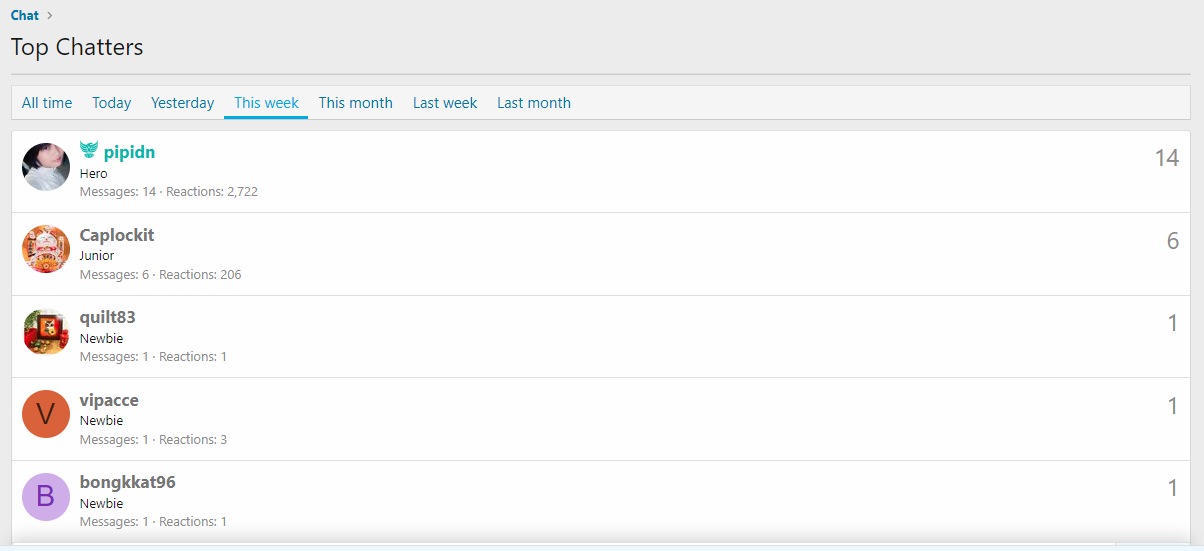Click quilt83's avatar picture
Viewport: 1204px width, 551px height.
point(46,332)
